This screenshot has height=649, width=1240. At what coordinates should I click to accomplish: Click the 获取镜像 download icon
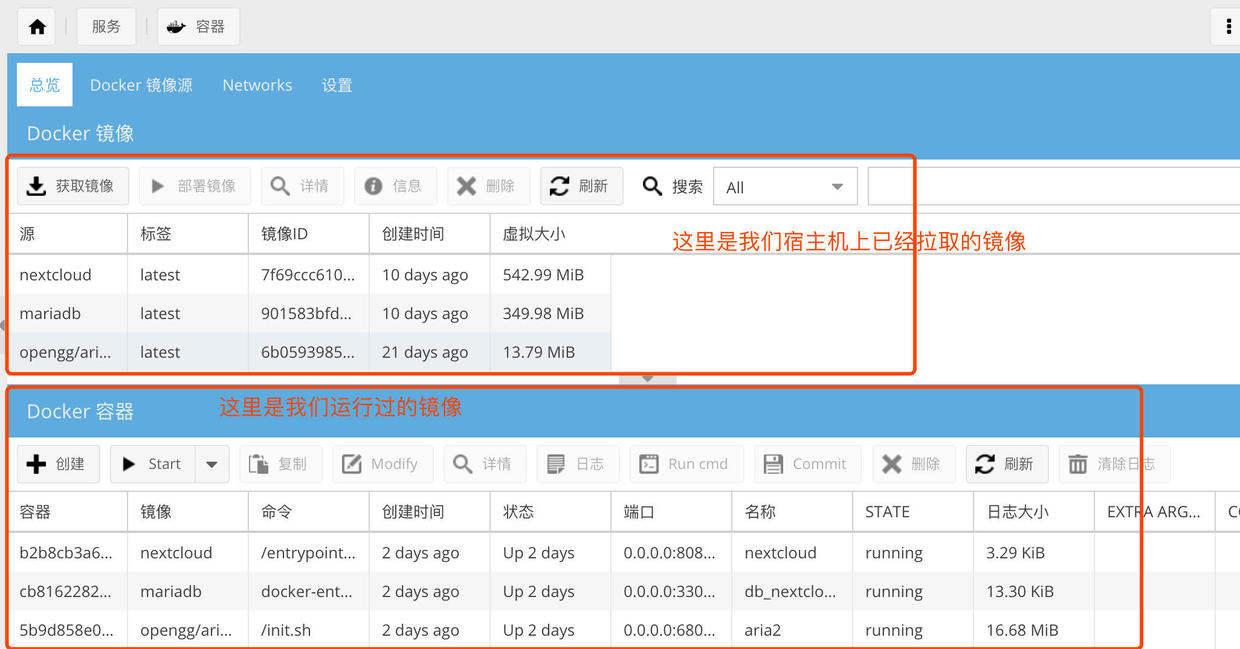point(37,186)
